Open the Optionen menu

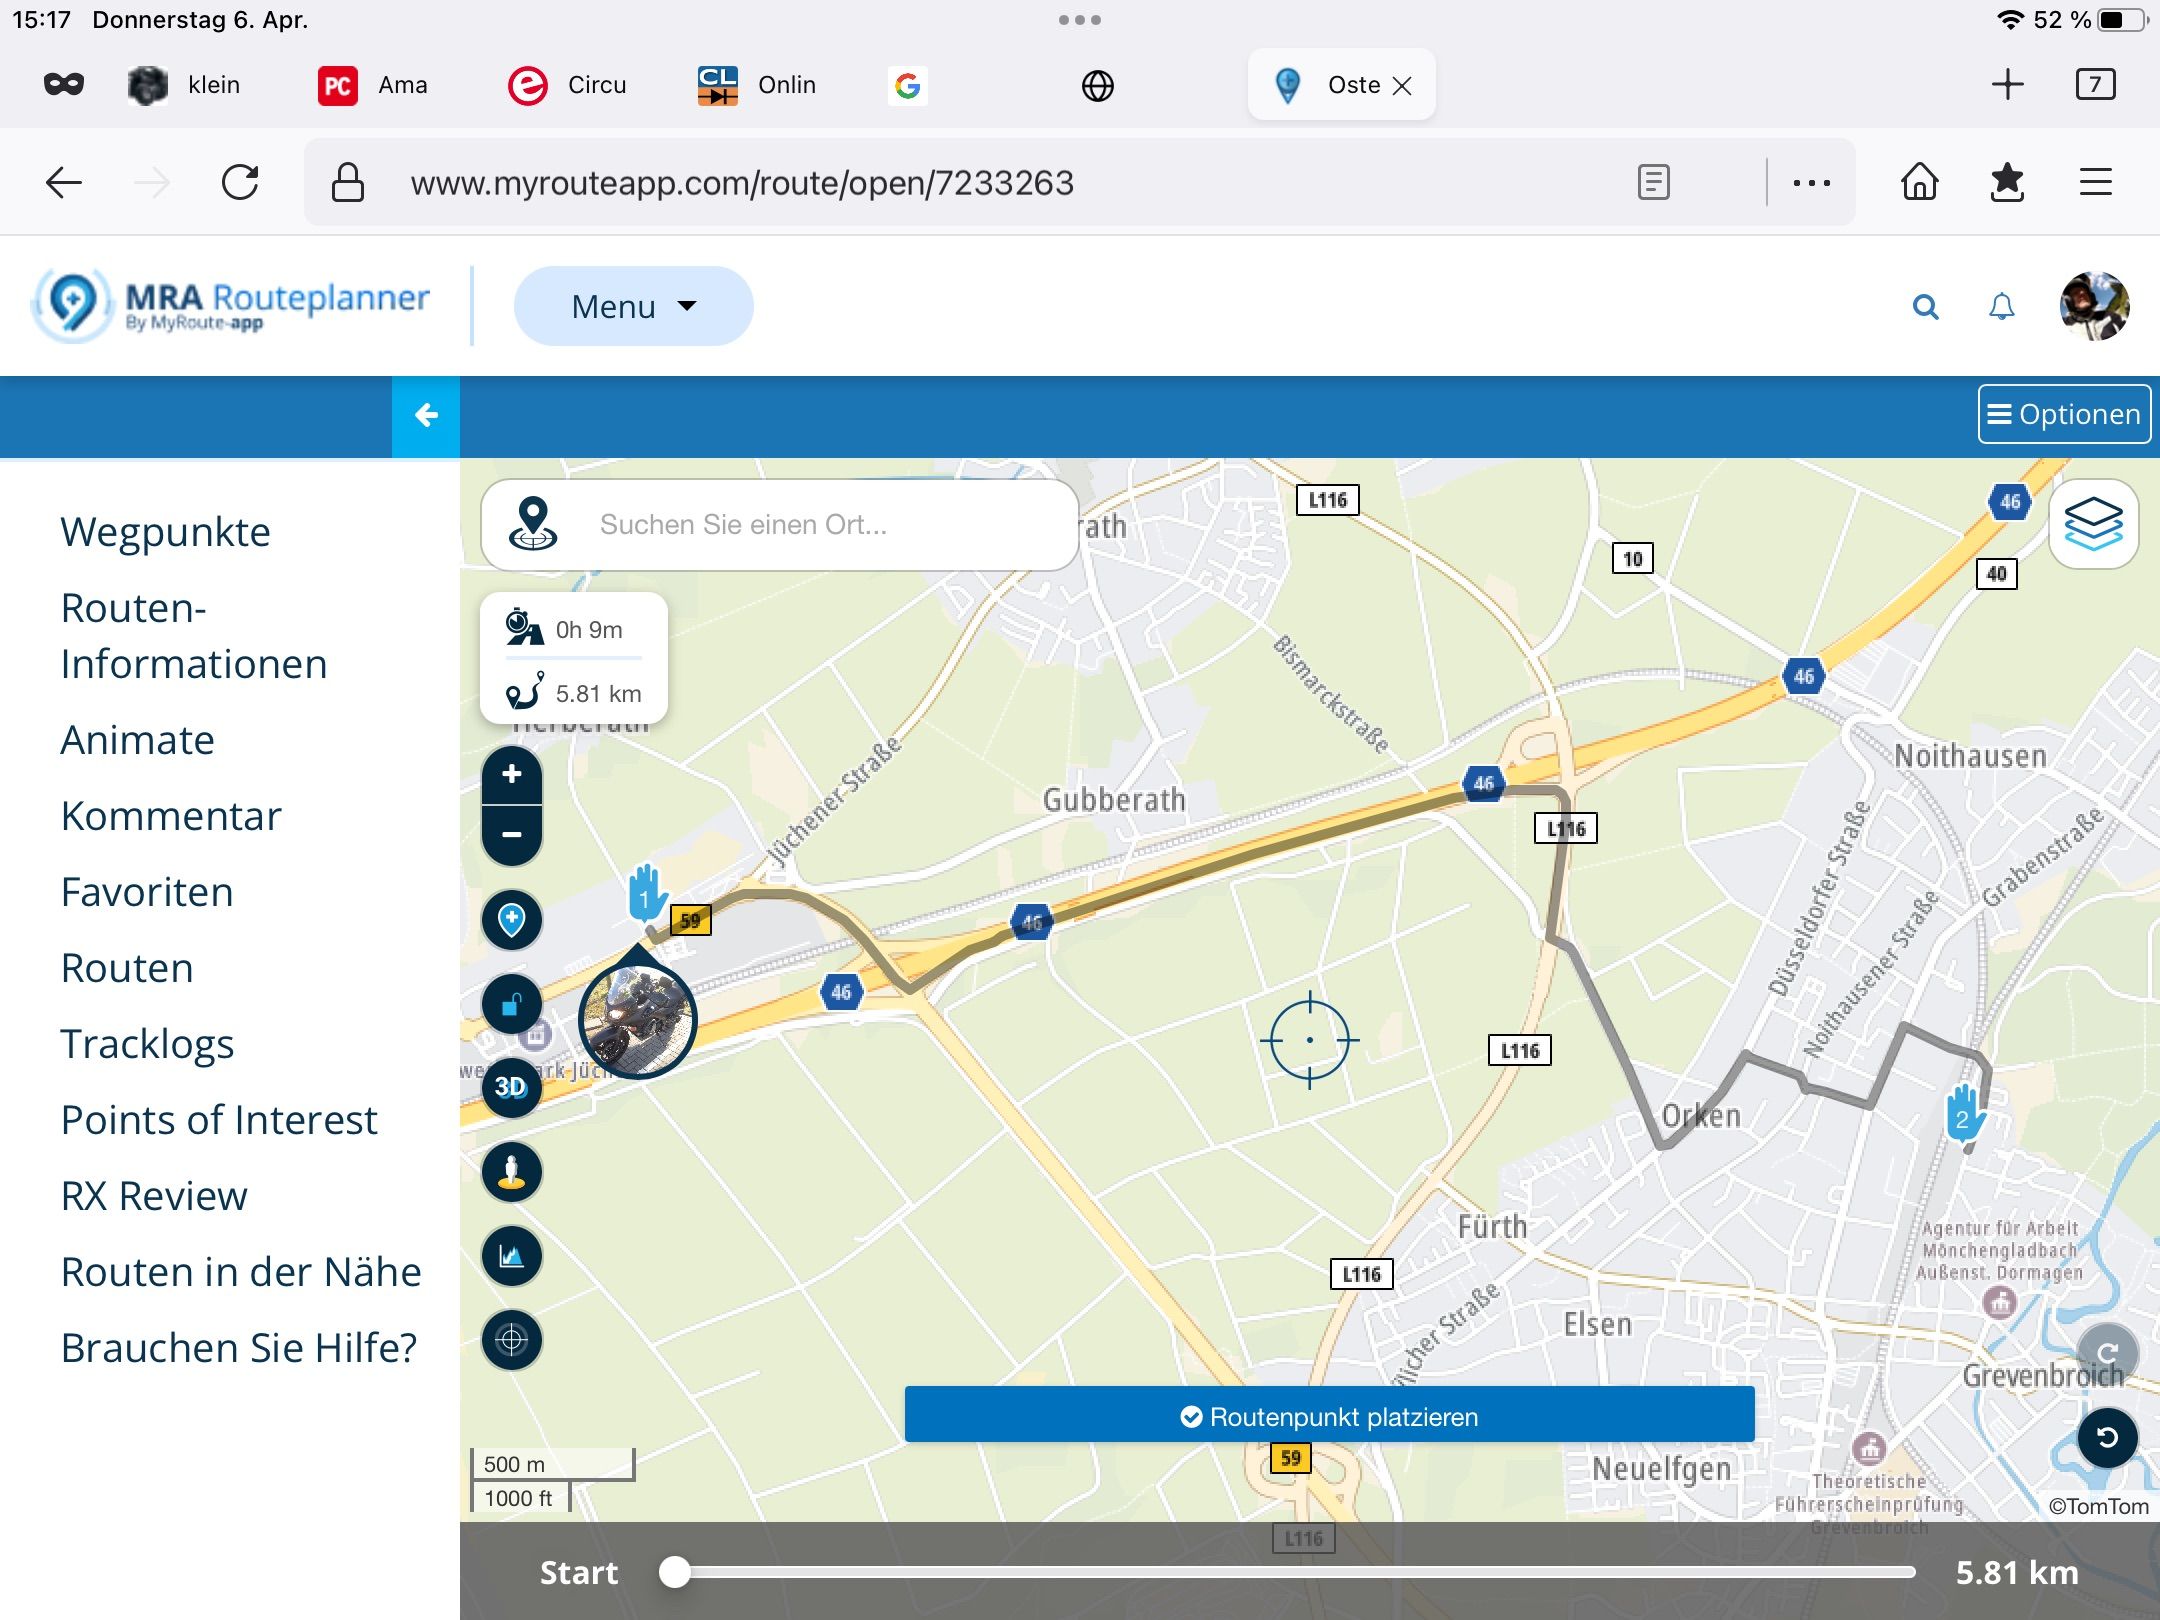click(2064, 414)
